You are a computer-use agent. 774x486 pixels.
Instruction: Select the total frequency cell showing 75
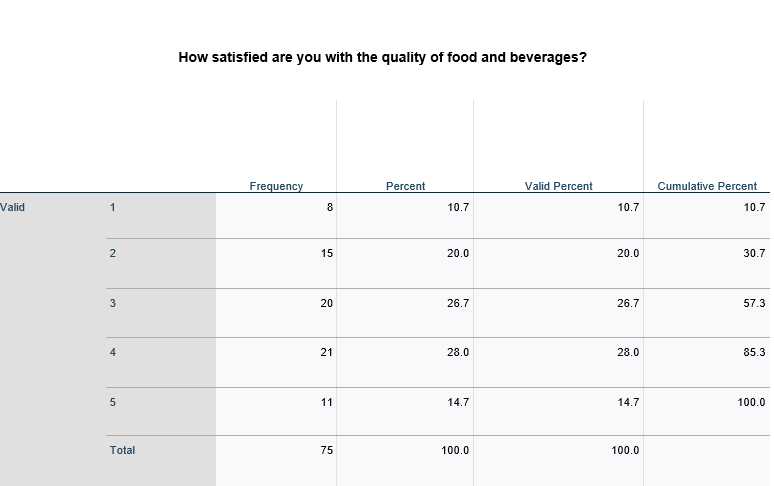coord(326,451)
